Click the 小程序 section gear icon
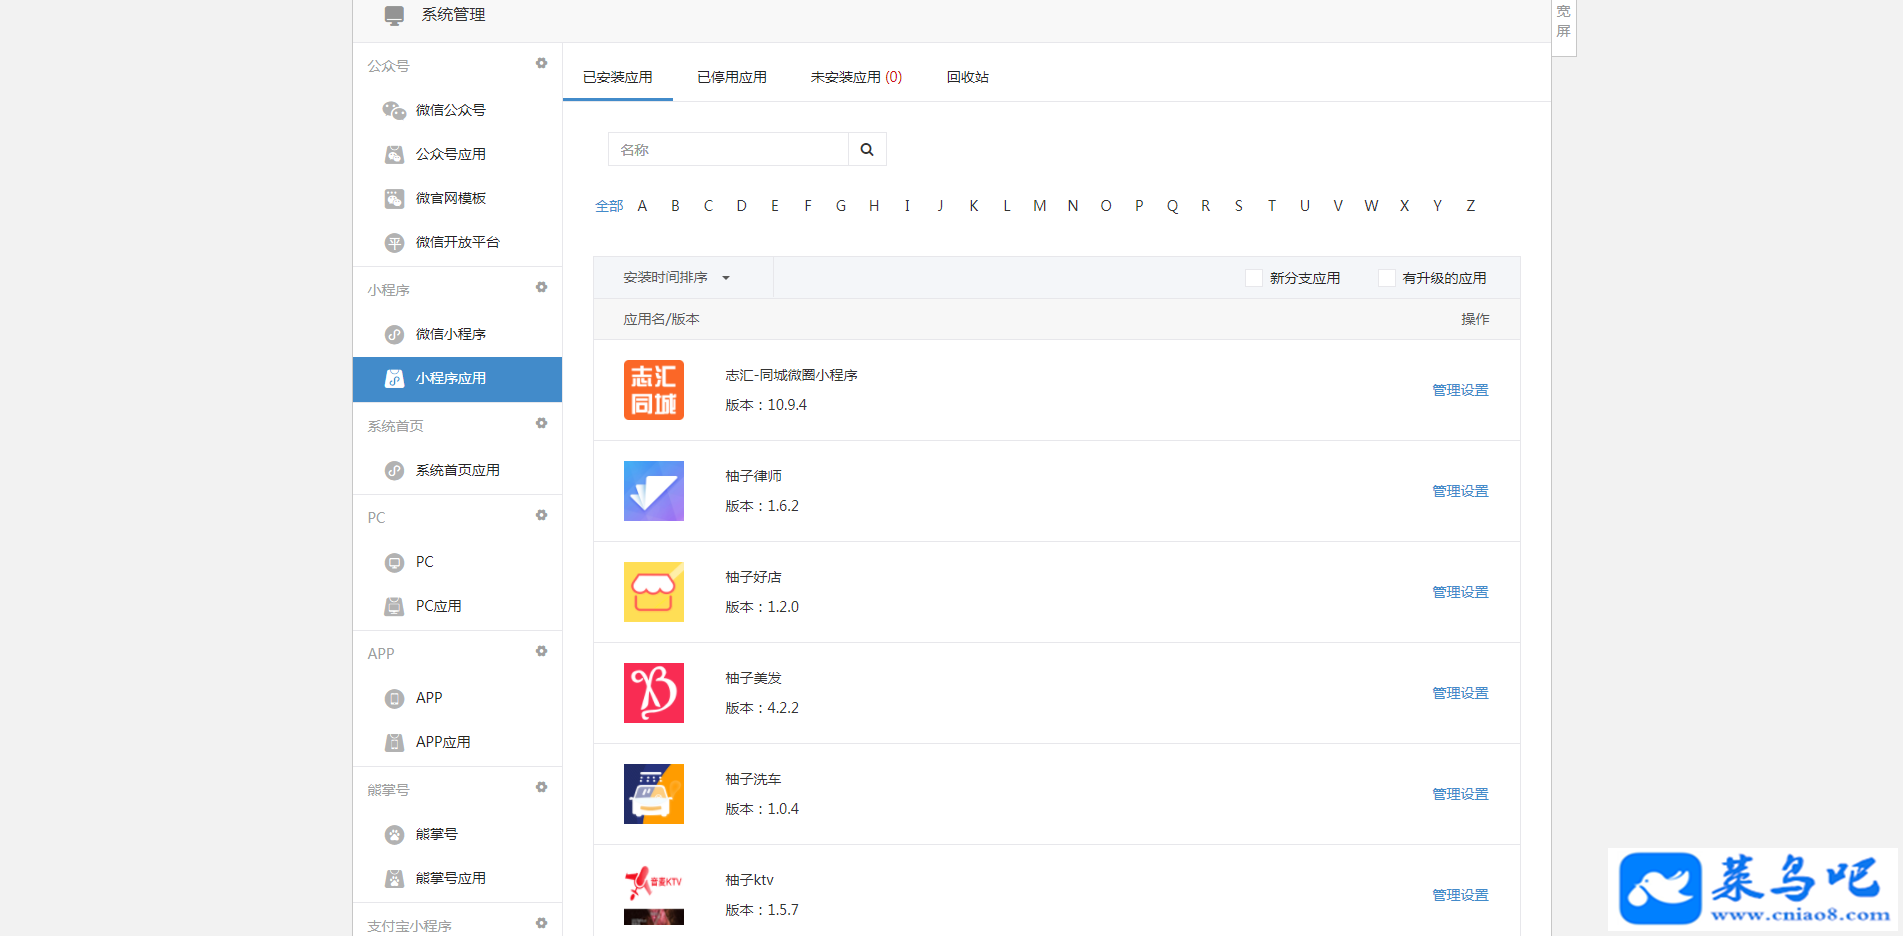The height and width of the screenshot is (936, 1903). [541, 287]
